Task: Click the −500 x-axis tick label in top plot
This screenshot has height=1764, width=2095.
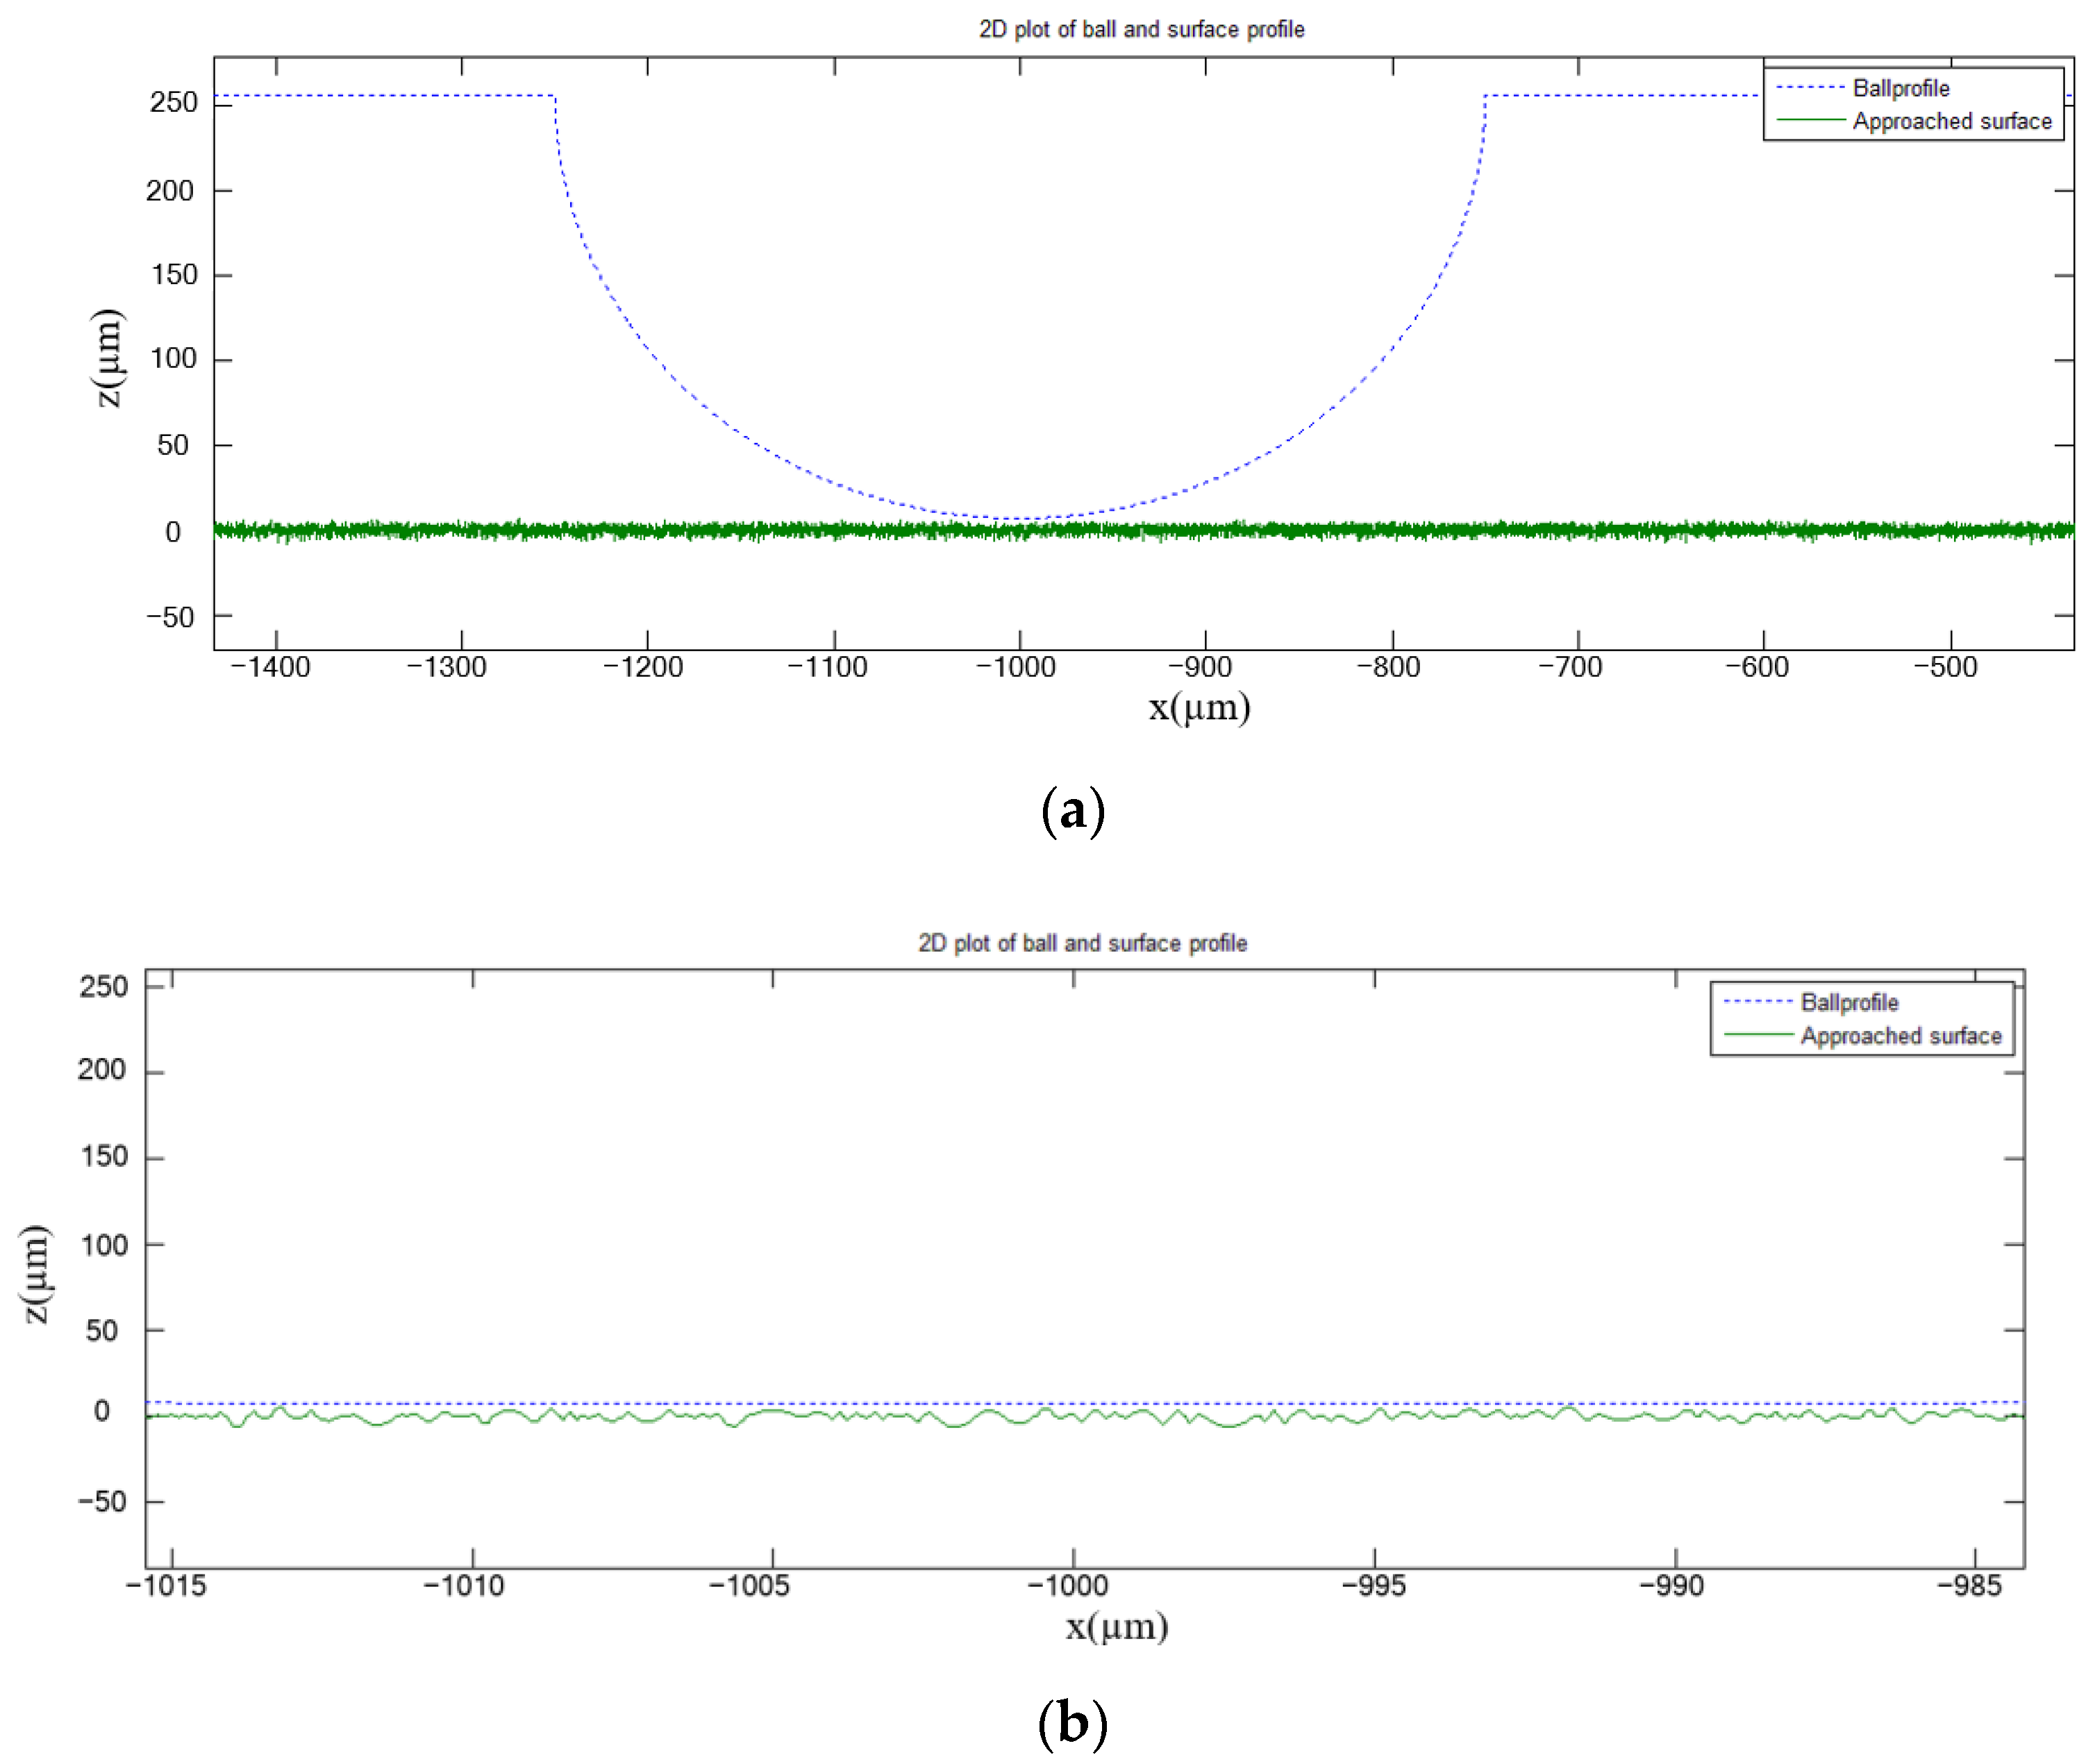Action: point(1945,667)
